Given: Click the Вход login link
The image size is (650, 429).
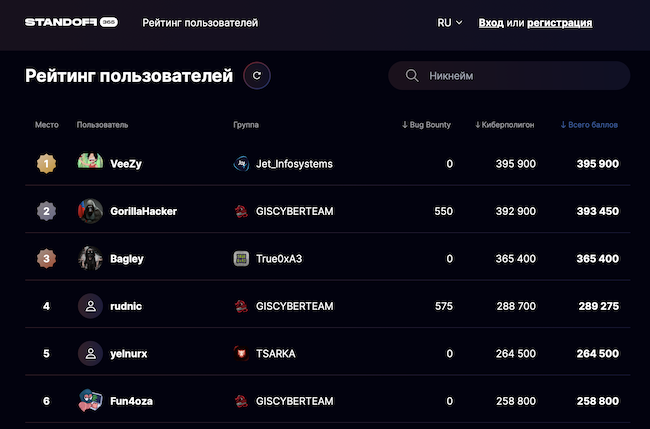Looking at the screenshot, I should tap(491, 22).
